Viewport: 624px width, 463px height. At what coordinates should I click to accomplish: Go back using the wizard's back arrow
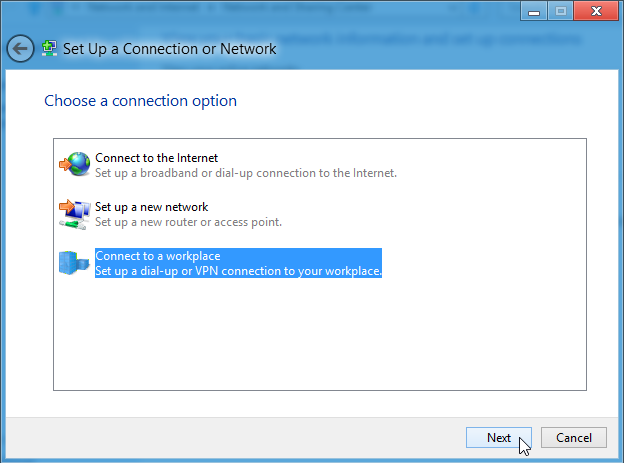pyautogui.click(x=20, y=49)
